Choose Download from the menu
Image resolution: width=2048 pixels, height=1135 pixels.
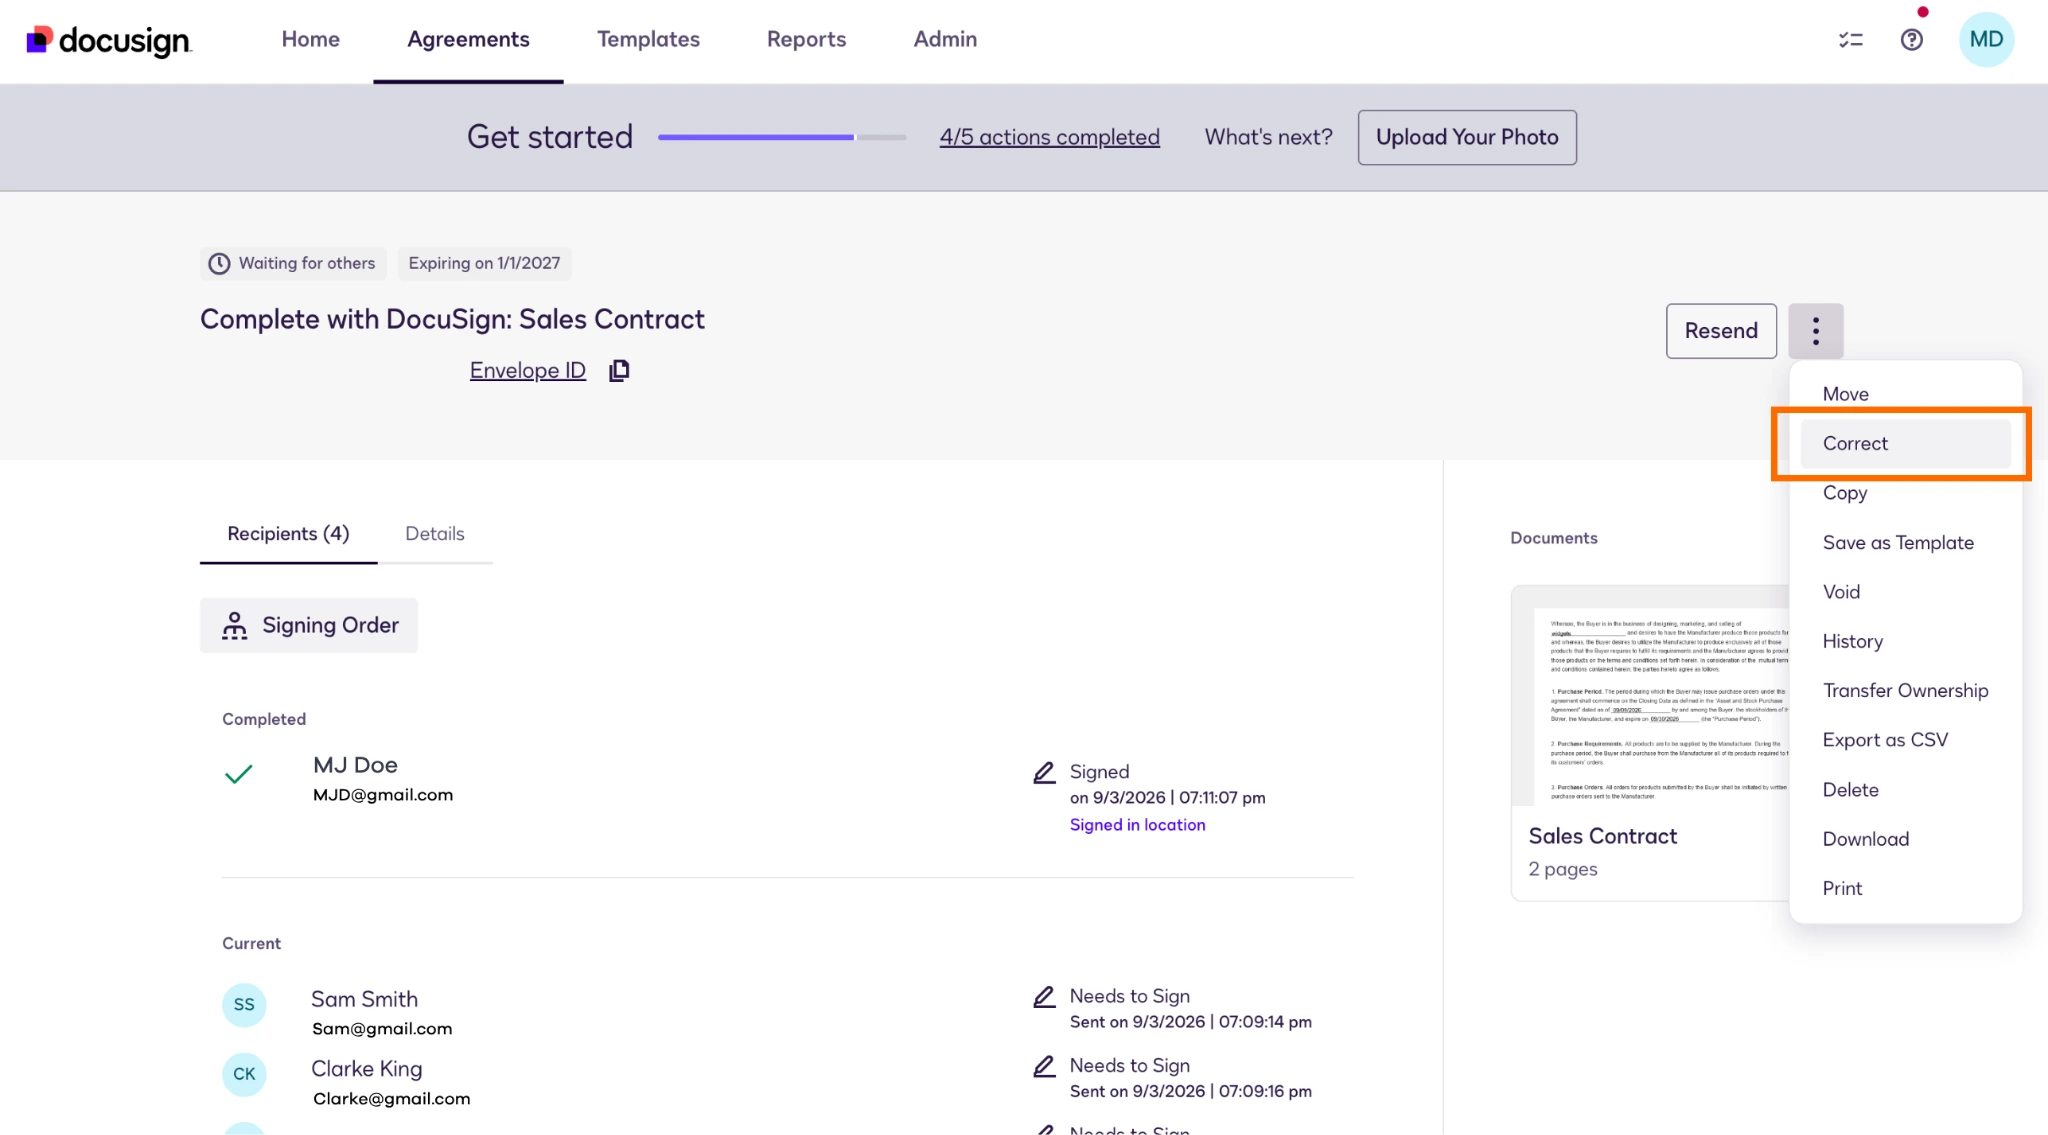[1905, 839]
